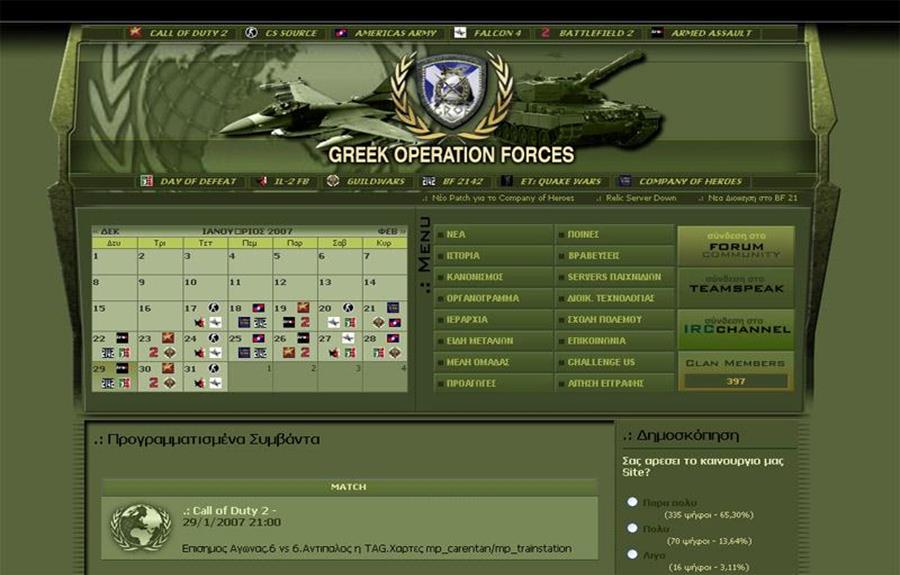Viewport: 900px width, 575px height.
Task: Open the Americas Army event icon on January 28
Action: pos(393,338)
